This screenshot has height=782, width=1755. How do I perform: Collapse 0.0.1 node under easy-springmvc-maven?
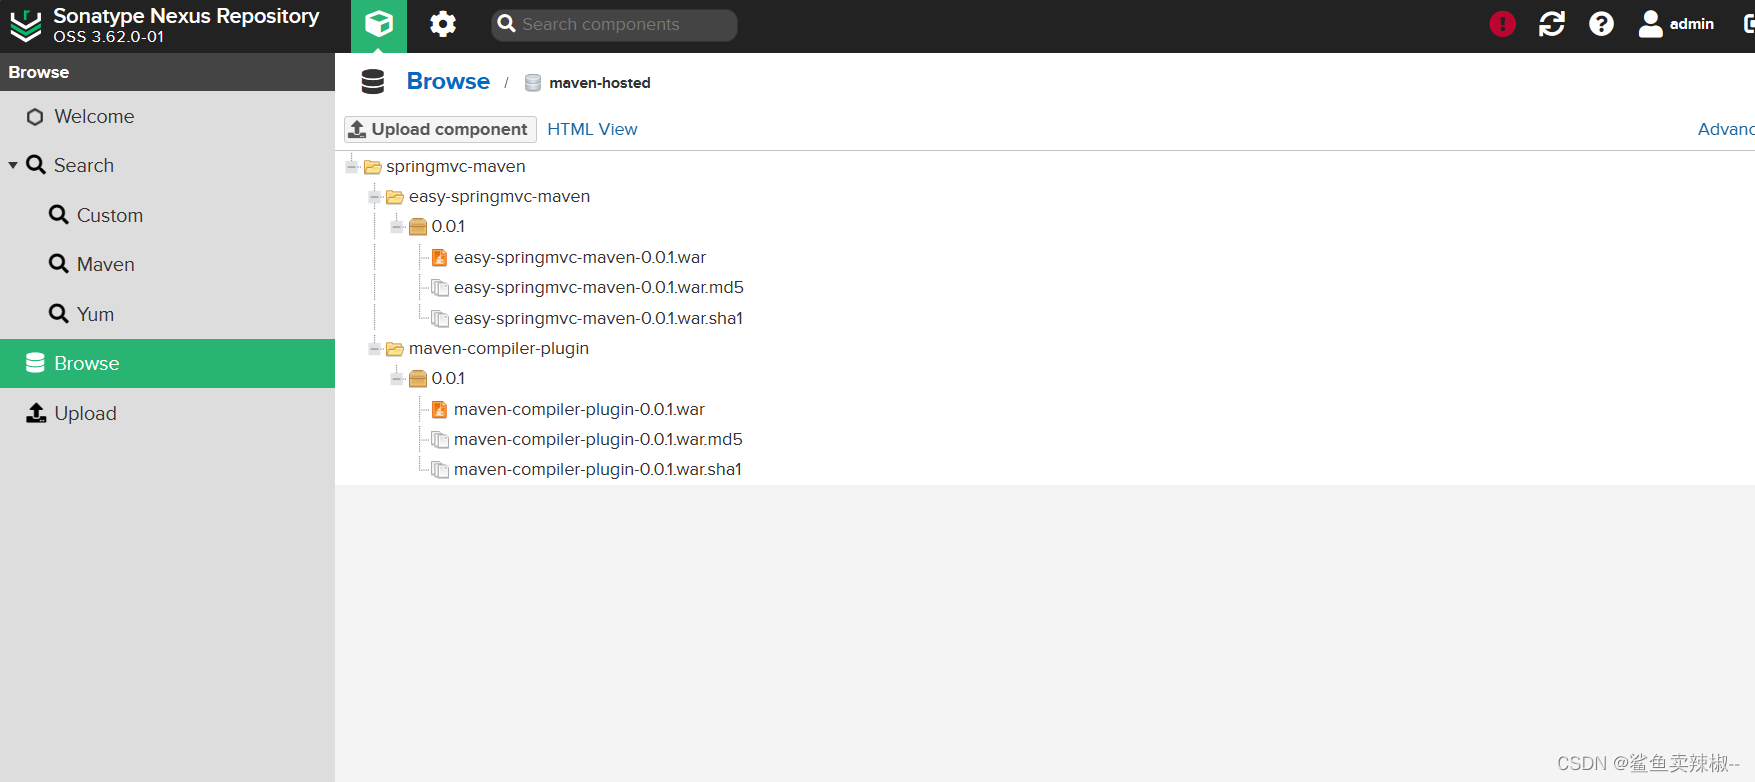(x=397, y=227)
